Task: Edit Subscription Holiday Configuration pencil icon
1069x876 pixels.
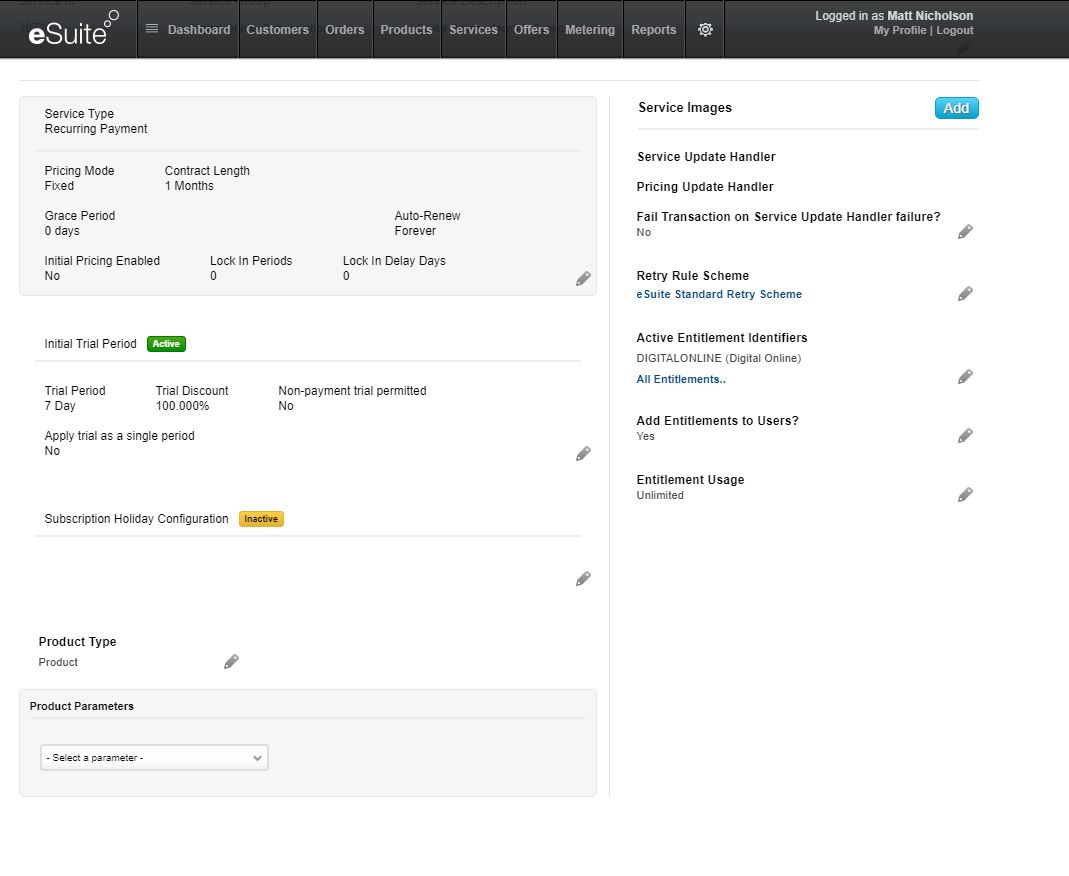Action: point(583,579)
